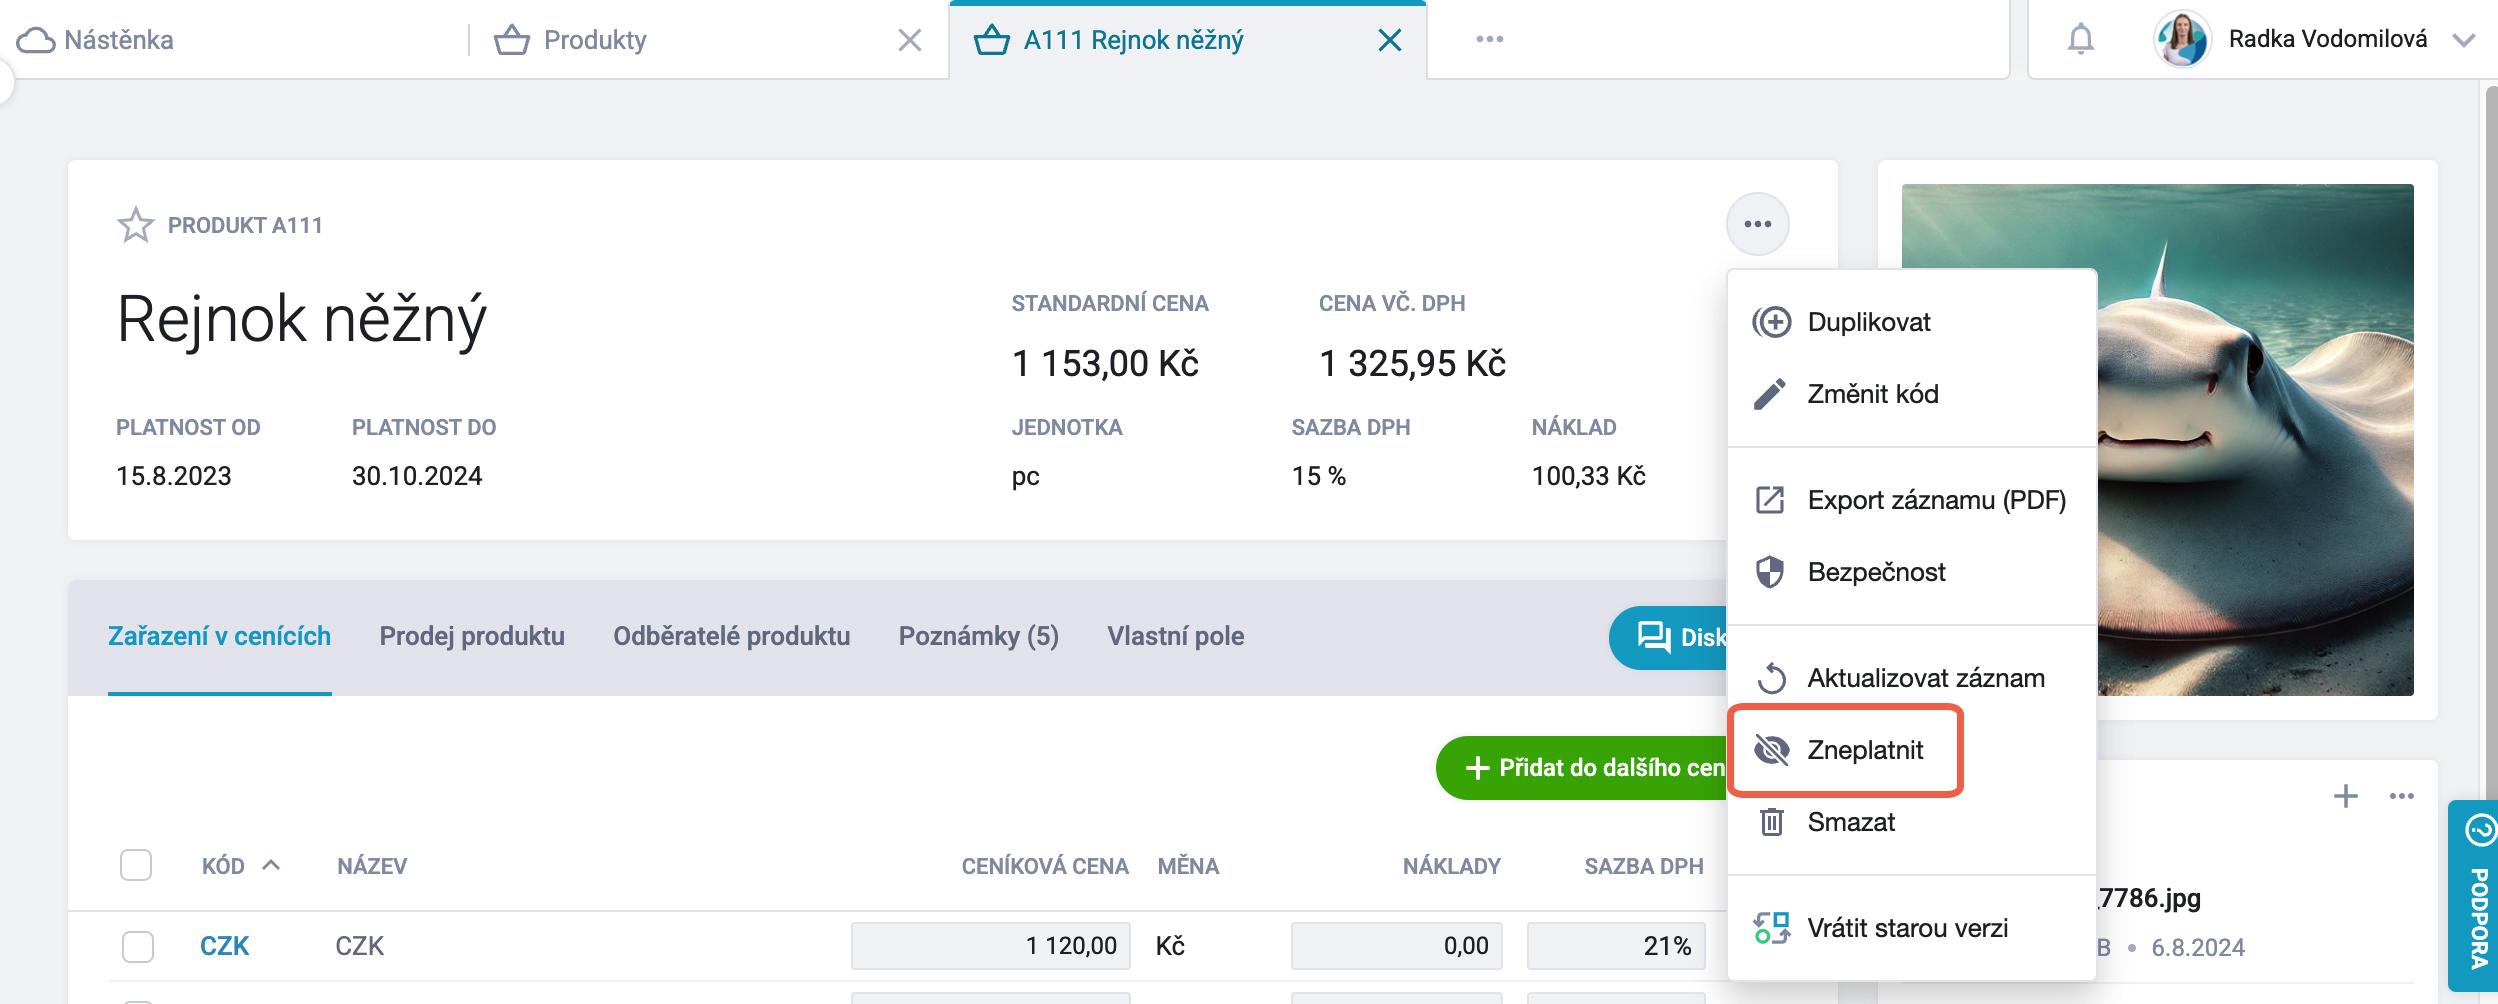Choose Změnit kód from the menu
Image resolution: width=2498 pixels, height=1004 pixels.
click(1911, 394)
